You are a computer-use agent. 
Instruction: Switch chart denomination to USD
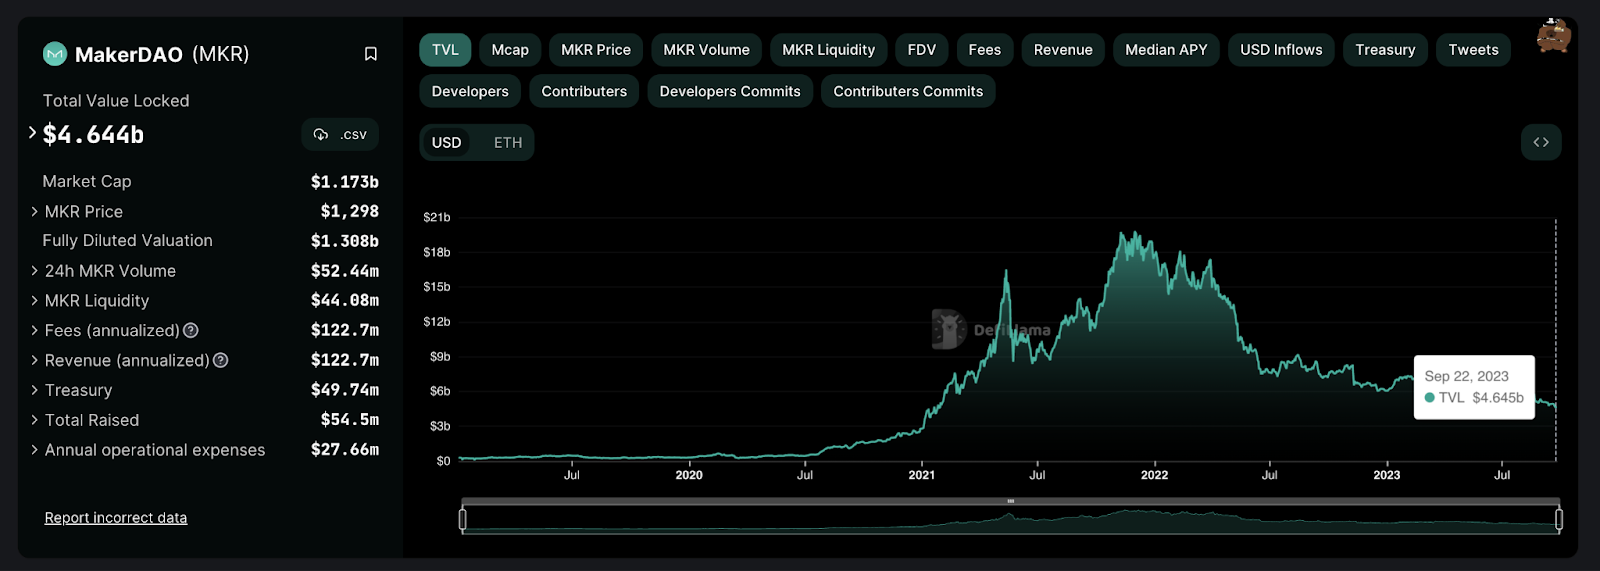click(446, 142)
